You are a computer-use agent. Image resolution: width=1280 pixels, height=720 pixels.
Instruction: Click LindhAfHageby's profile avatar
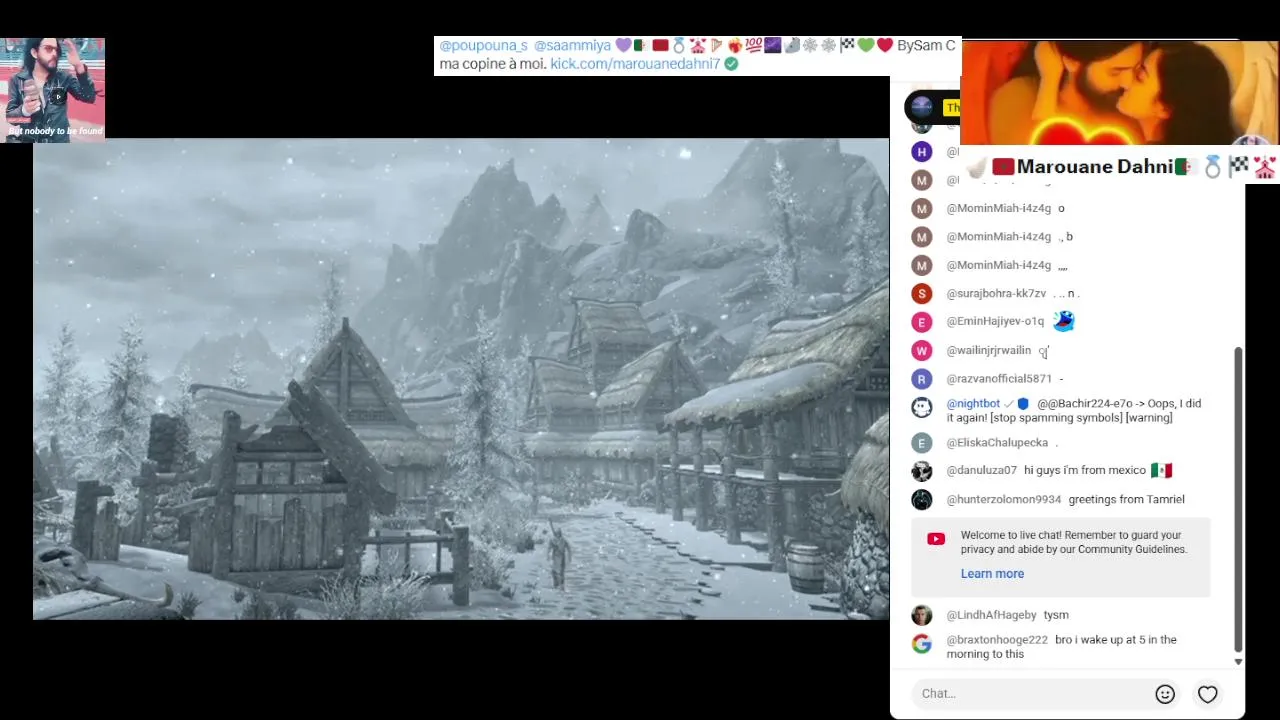pyautogui.click(x=922, y=615)
